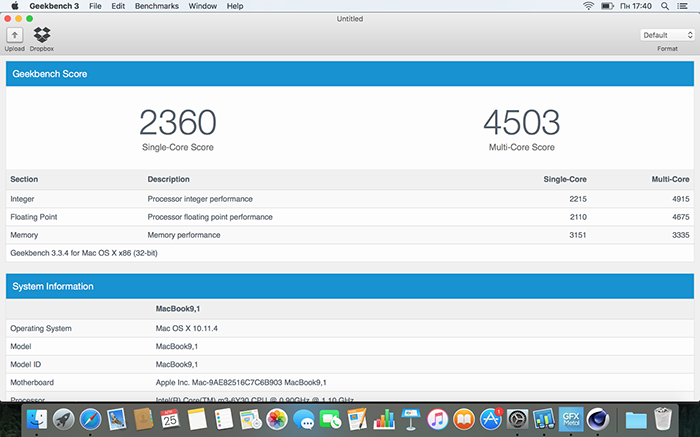This screenshot has height=437, width=700.
Task: Launch Safari from the dock
Action: (91, 419)
